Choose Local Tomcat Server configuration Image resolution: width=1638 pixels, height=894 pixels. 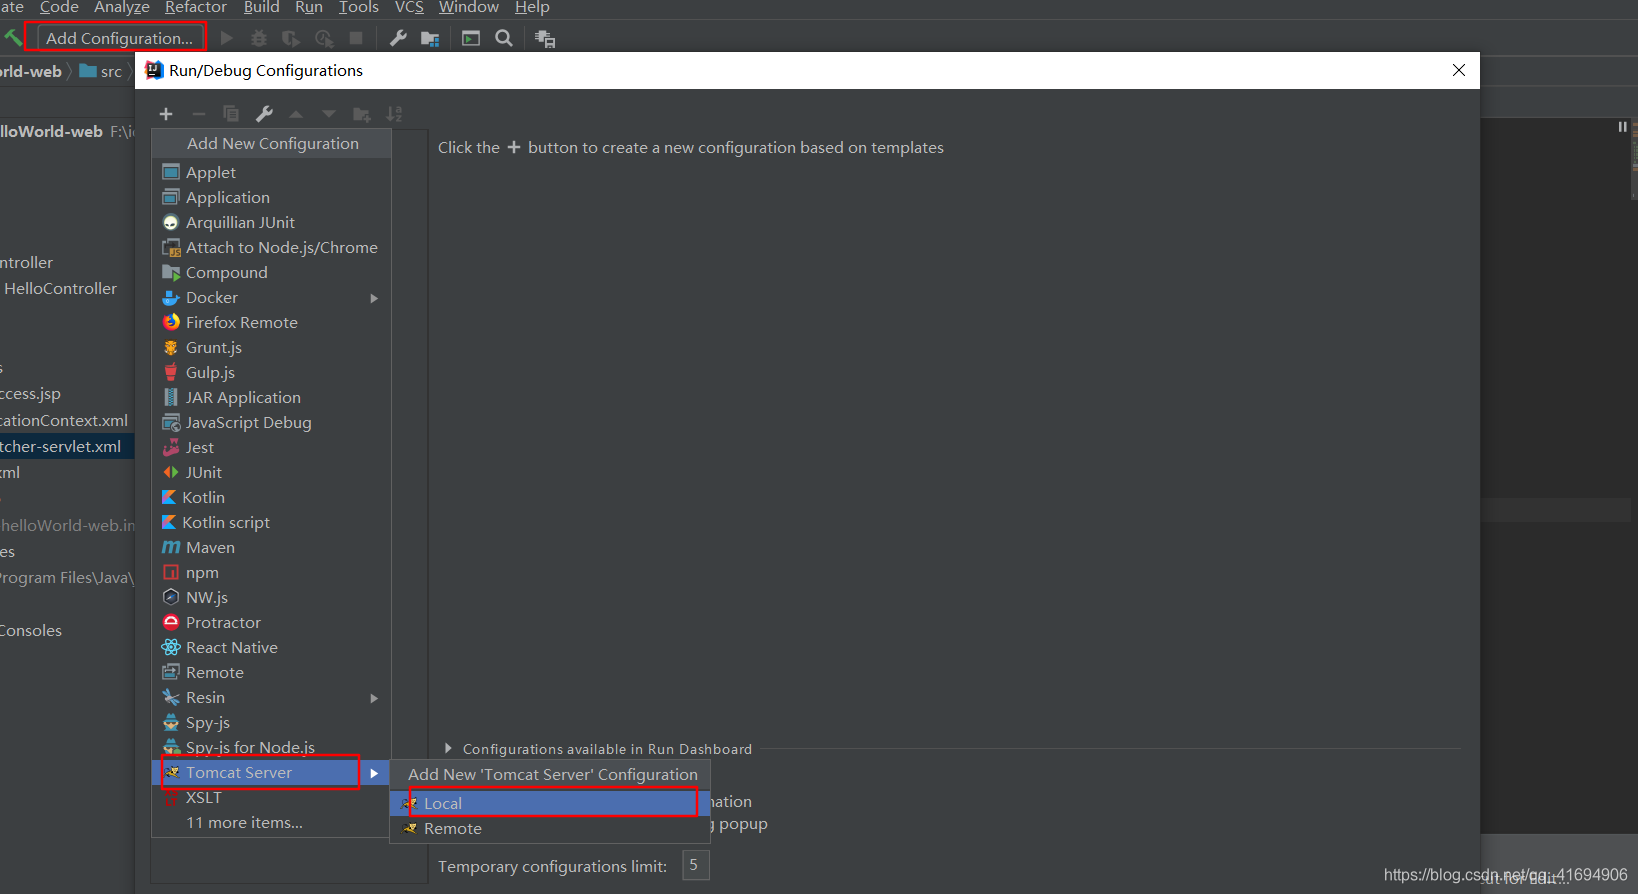click(550, 803)
